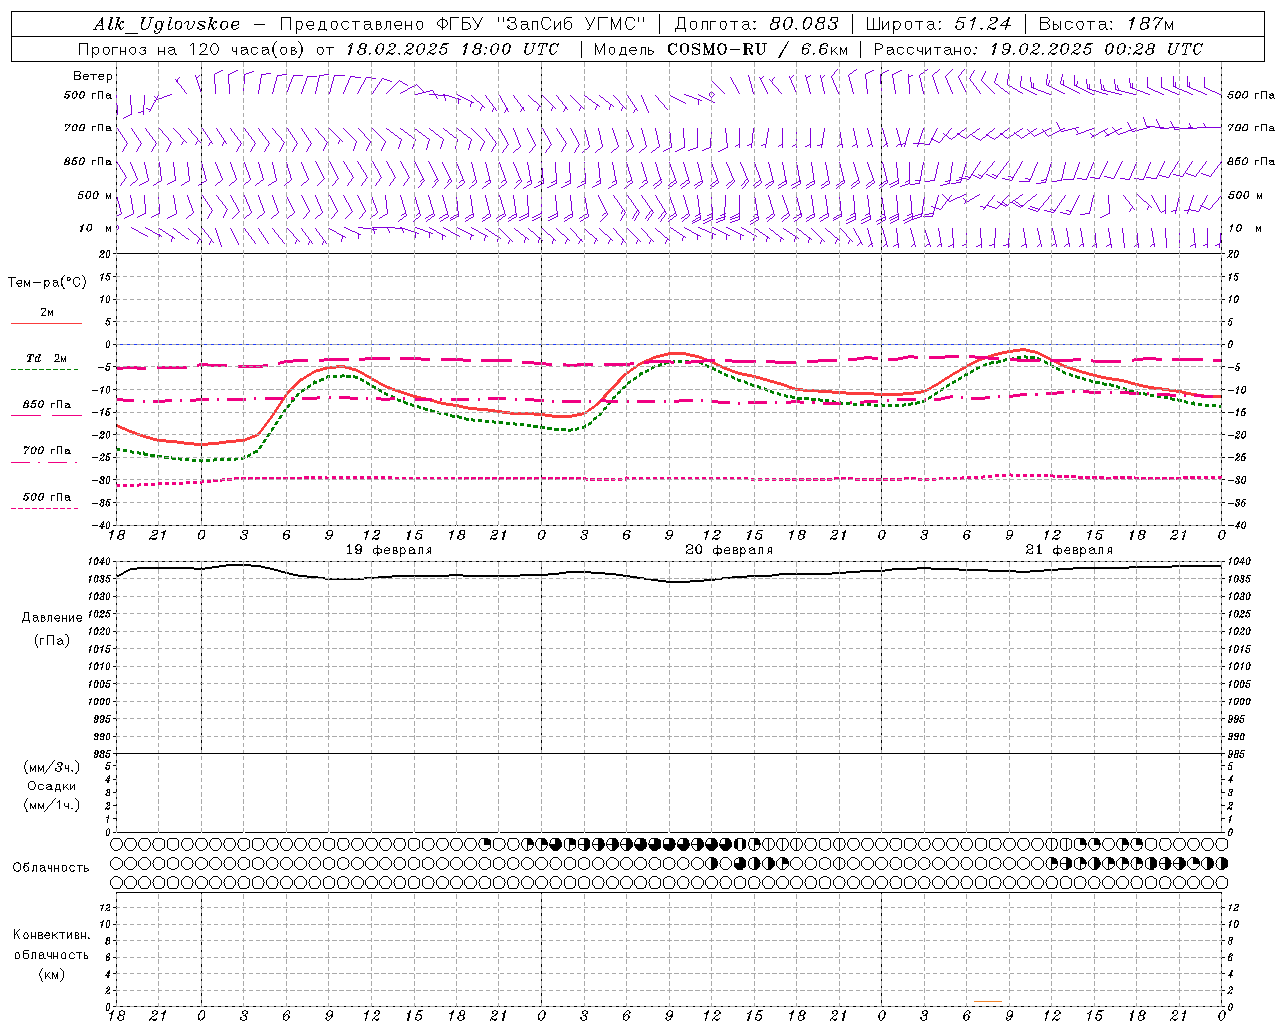Click the Высота: 187м value
This screenshot has height=1024, width=1280.
[1106, 24]
